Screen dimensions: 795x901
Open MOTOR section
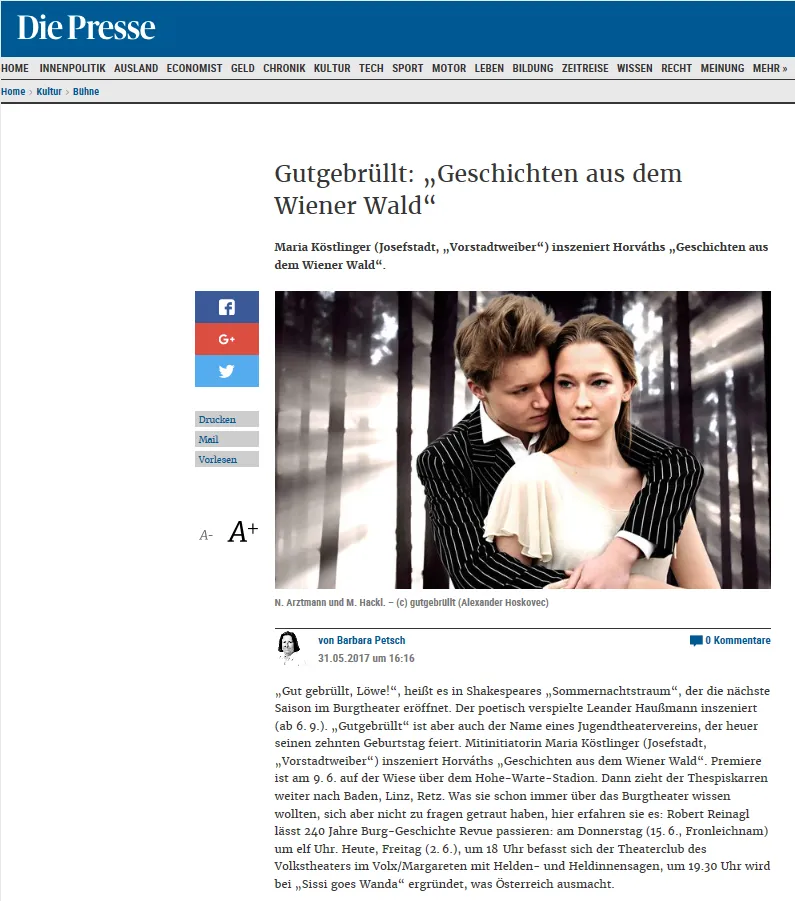click(449, 68)
